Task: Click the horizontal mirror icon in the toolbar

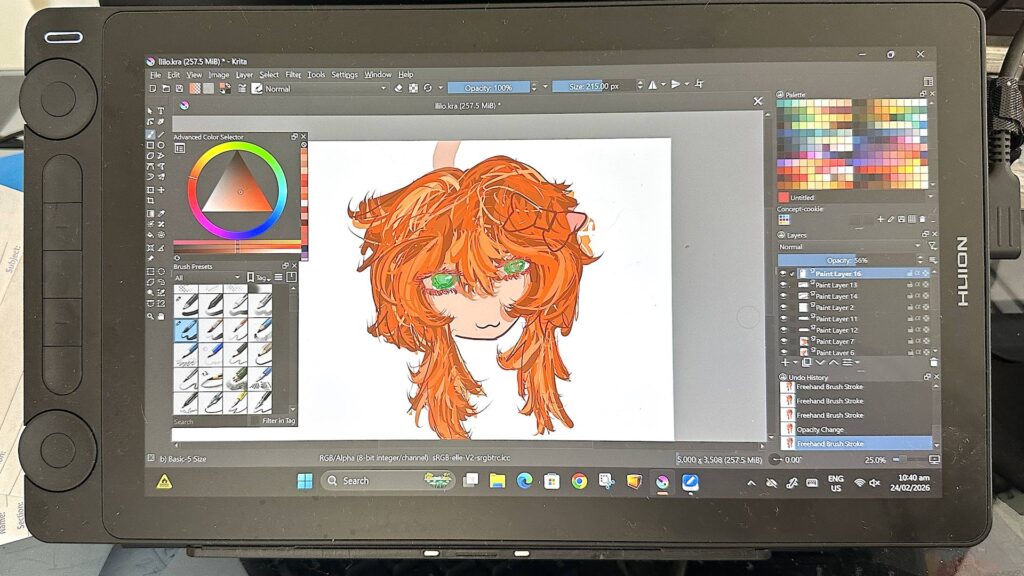Action: pos(652,86)
